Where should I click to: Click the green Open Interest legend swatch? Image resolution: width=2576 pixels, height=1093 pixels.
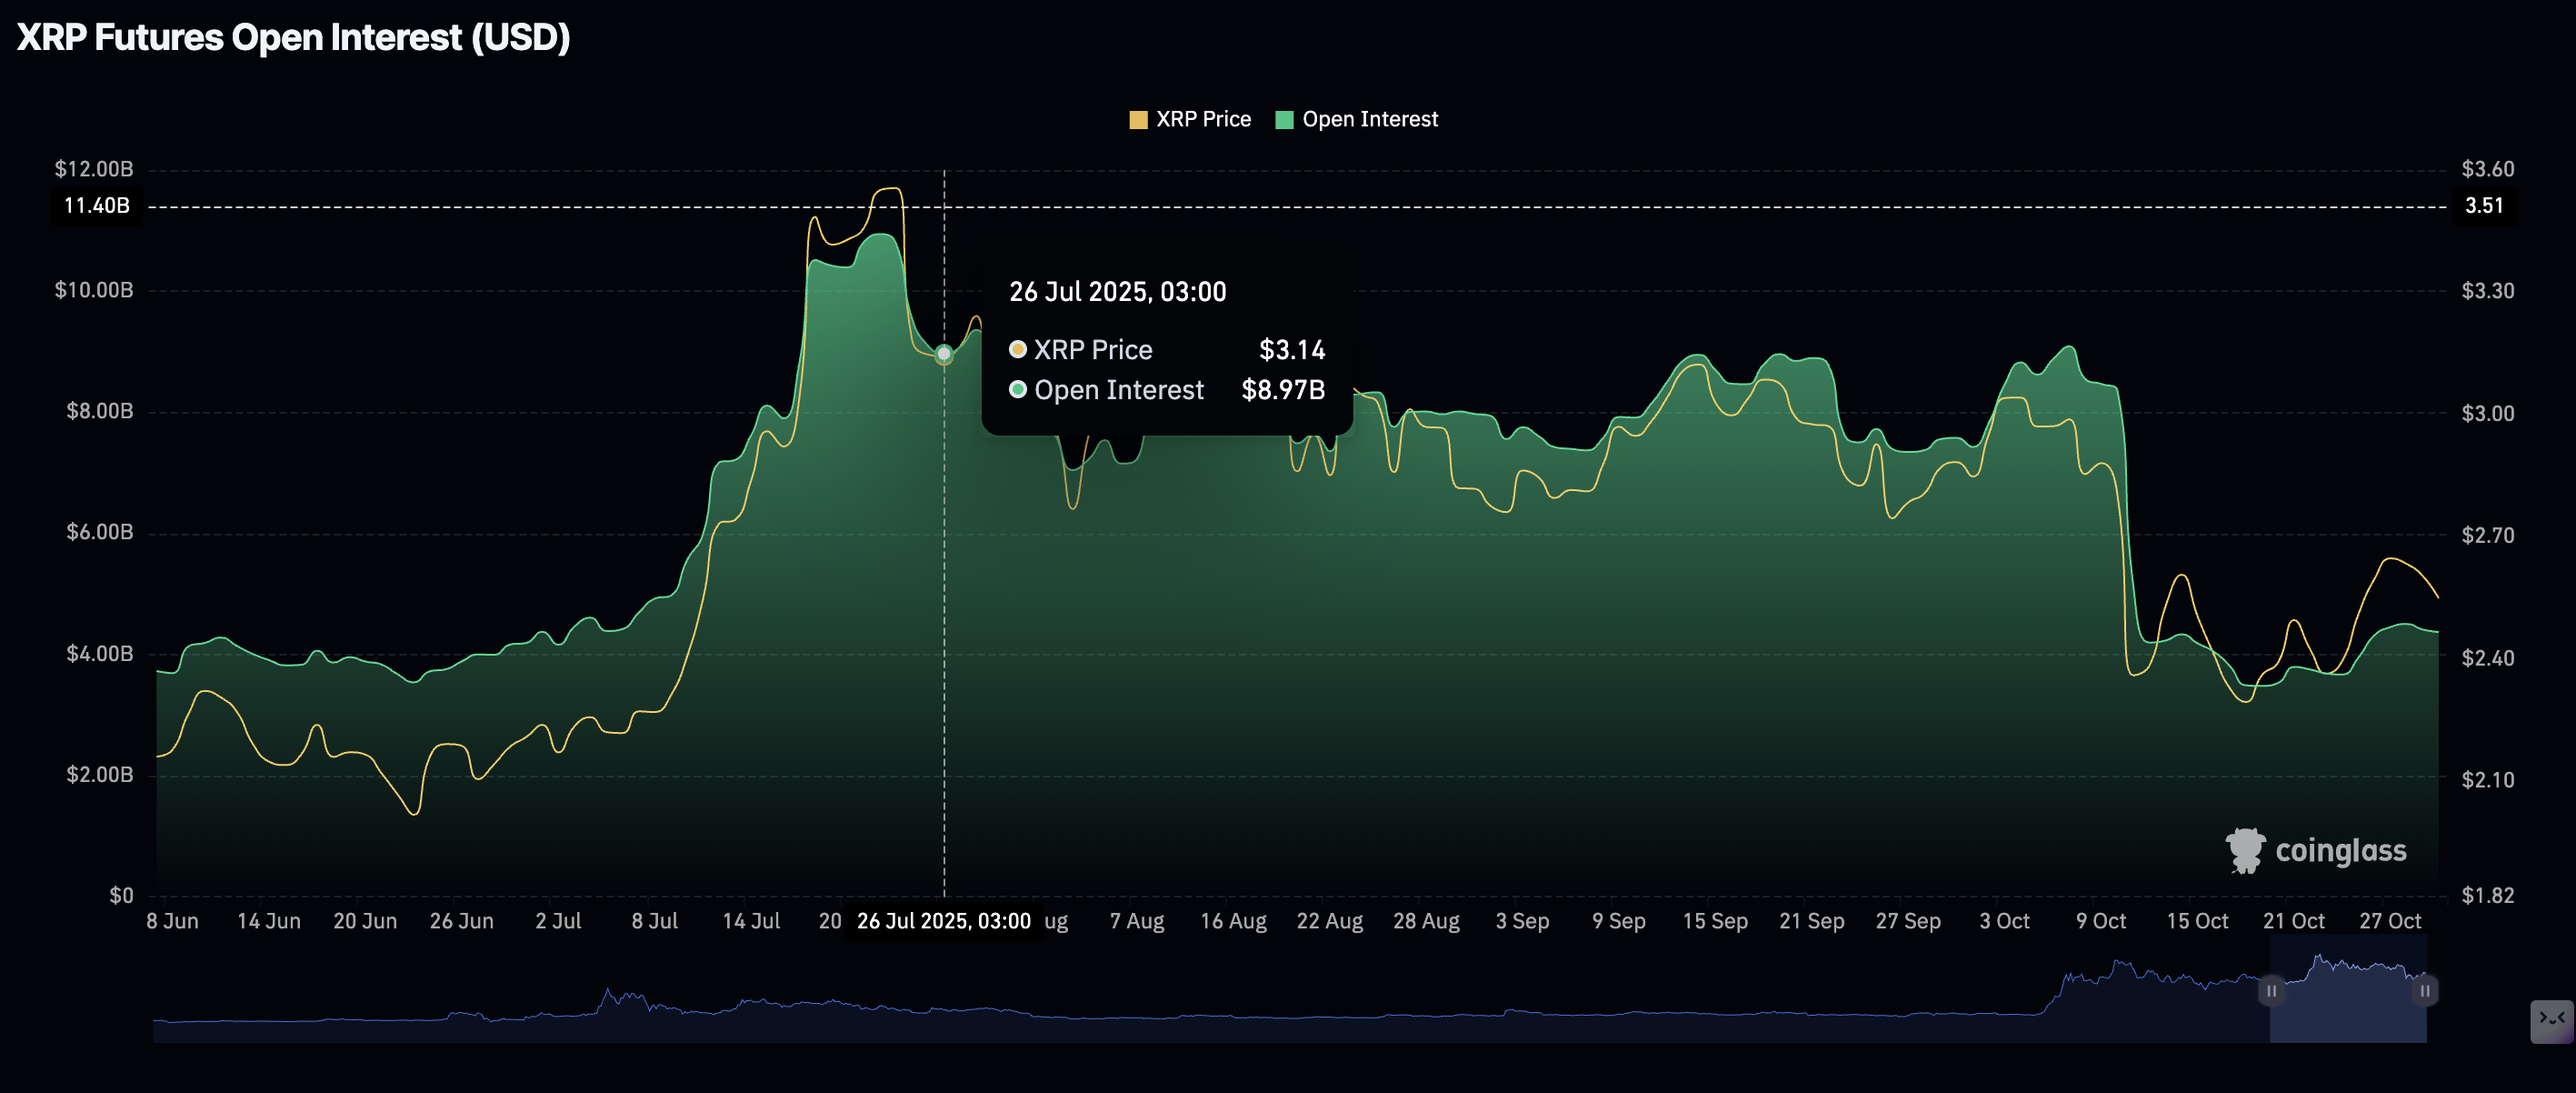1285,119
